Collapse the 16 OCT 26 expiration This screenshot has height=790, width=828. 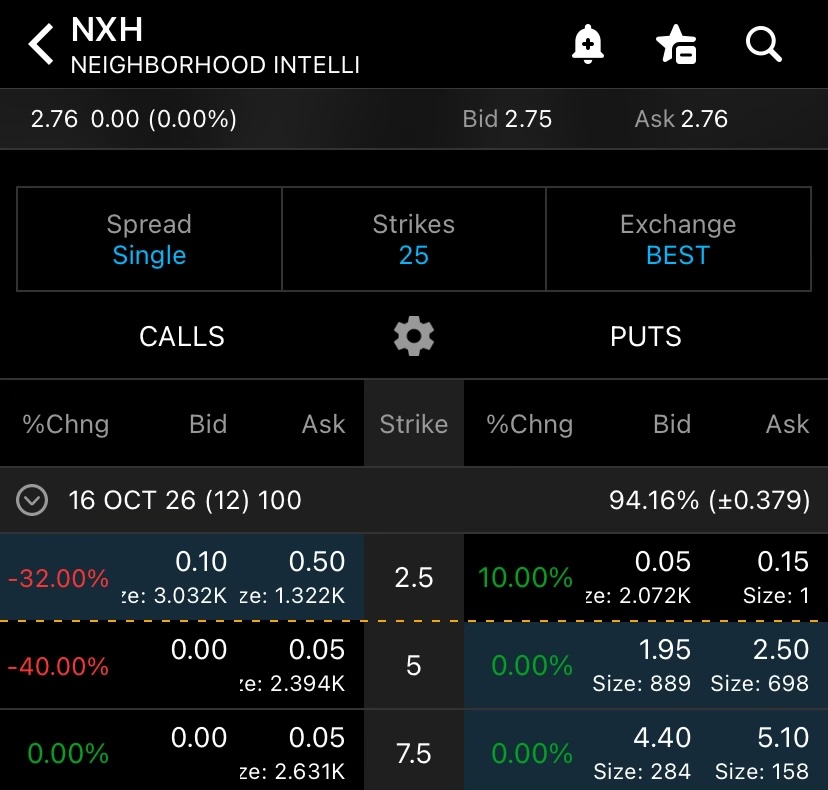(32, 500)
